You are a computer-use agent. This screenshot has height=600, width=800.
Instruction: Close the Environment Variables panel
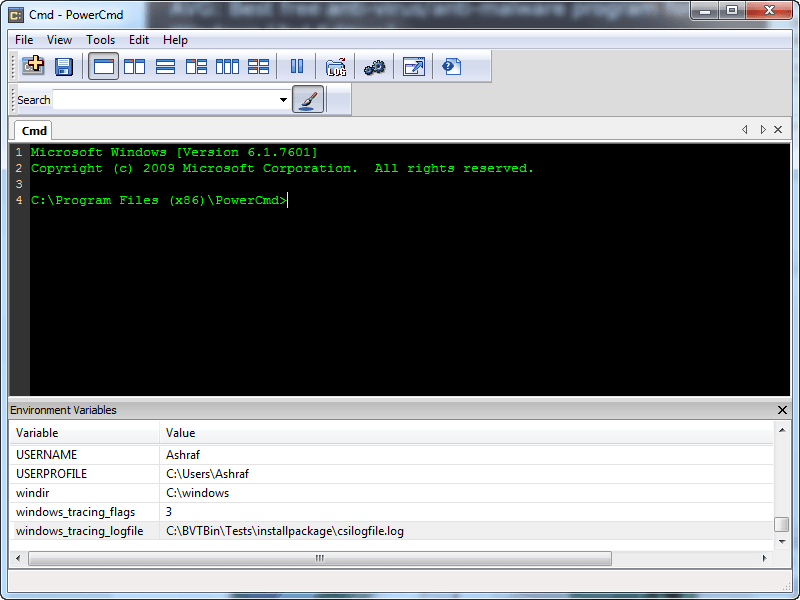[782, 410]
